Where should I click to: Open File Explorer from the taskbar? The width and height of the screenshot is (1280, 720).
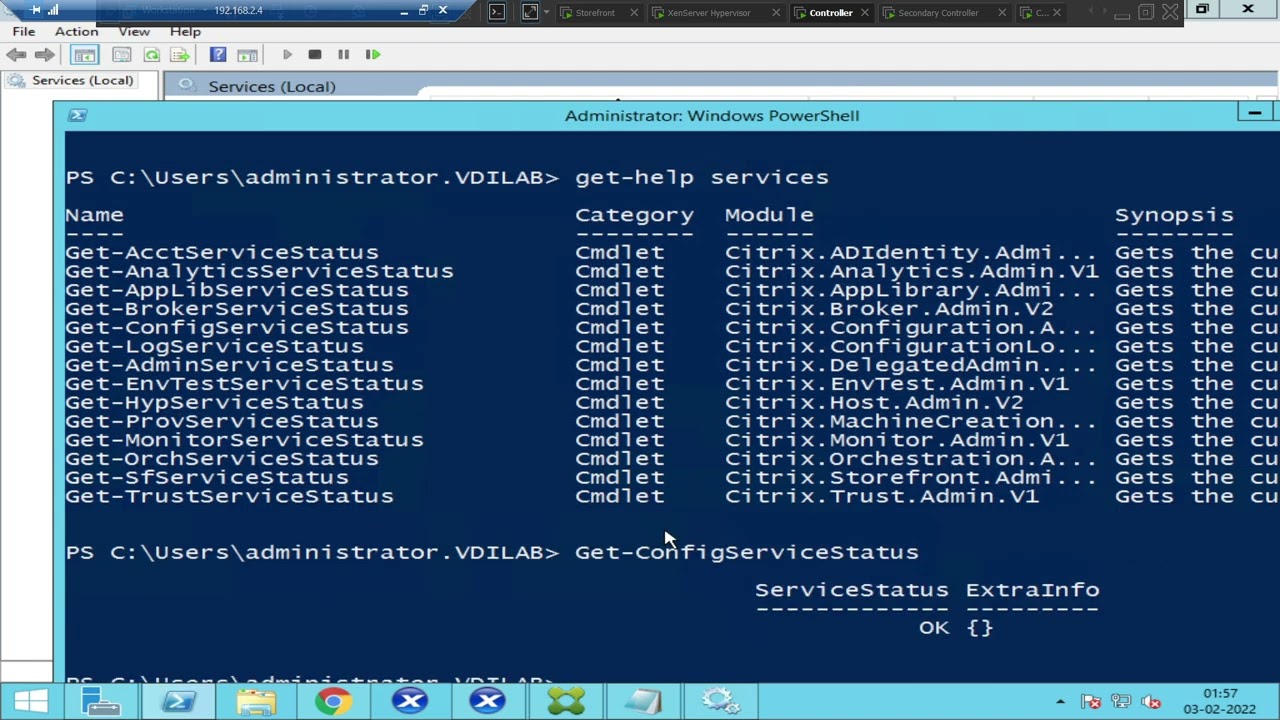click(256, 702)
